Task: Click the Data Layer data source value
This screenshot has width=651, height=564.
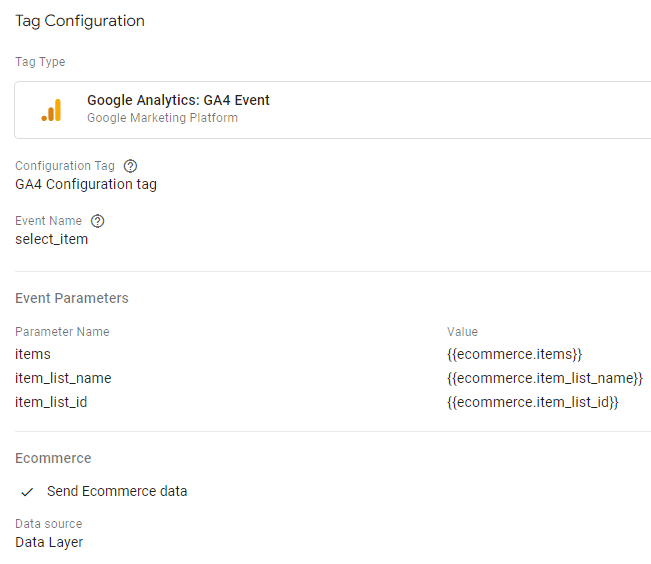Action: (x=49, y=542)
